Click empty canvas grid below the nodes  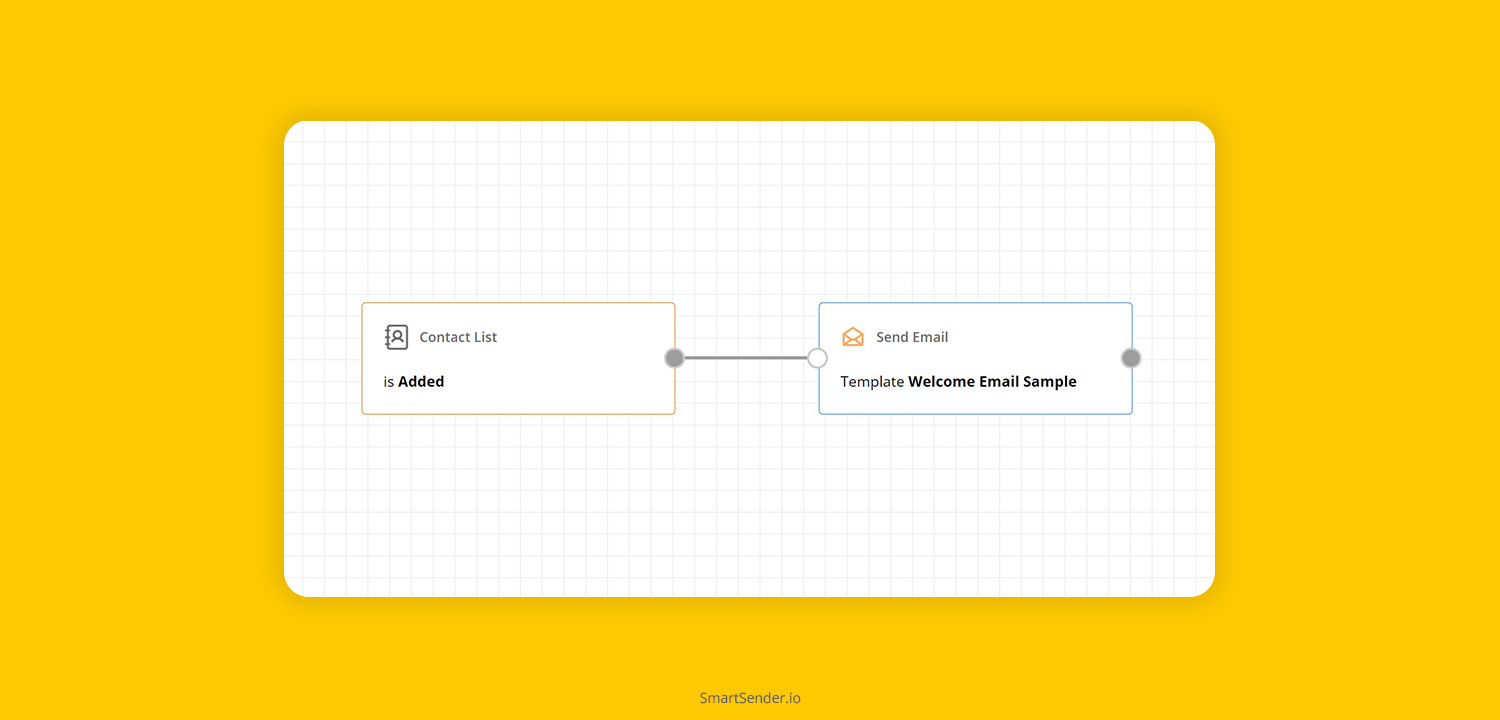pos(748,500)
